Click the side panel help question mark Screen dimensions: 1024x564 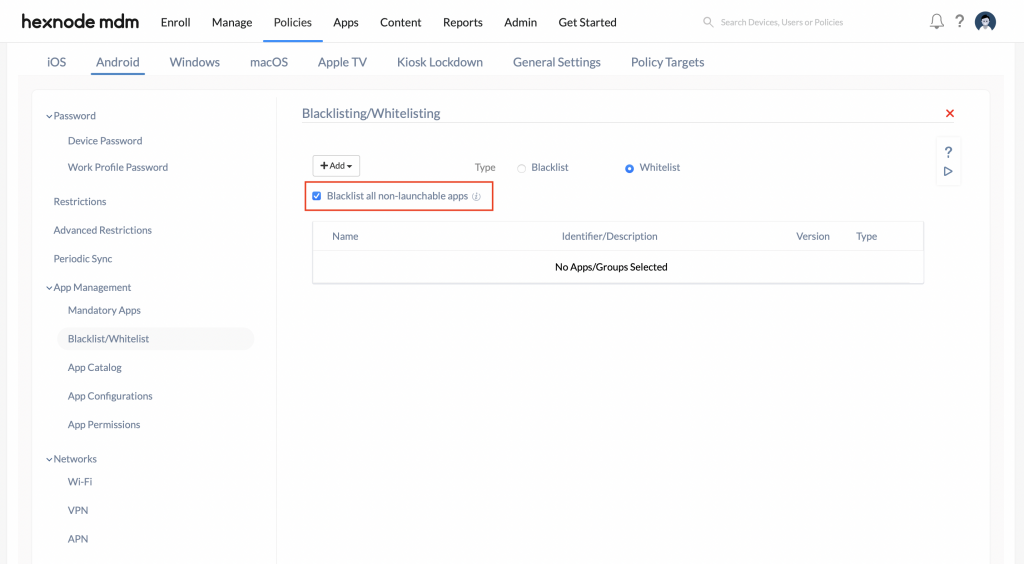coord(948,152)
